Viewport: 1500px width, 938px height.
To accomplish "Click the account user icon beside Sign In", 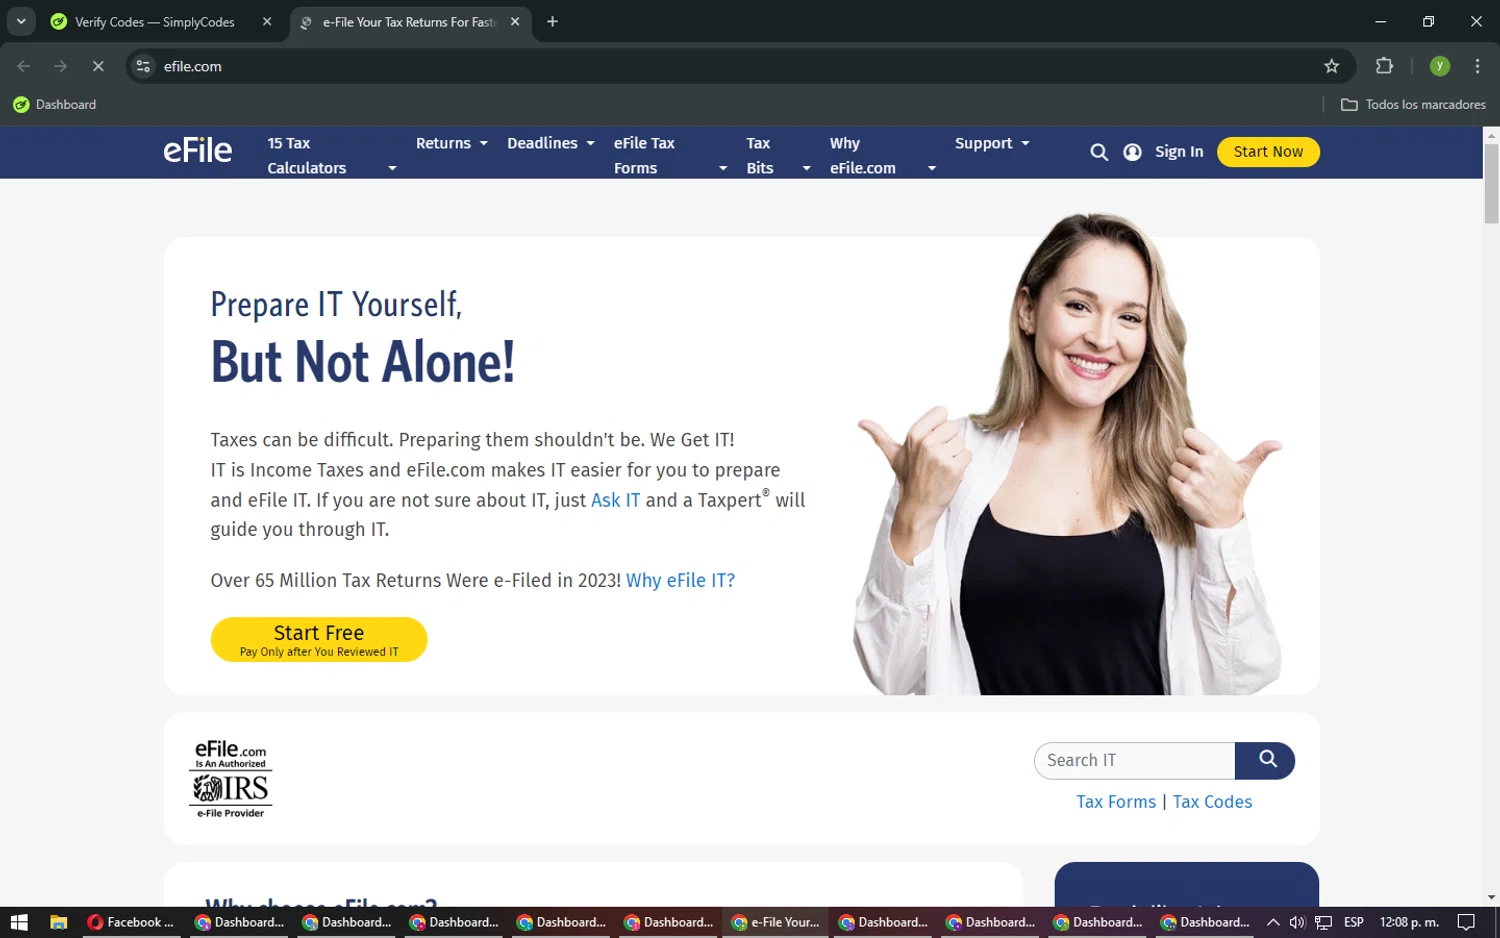I will [1132, 152].
